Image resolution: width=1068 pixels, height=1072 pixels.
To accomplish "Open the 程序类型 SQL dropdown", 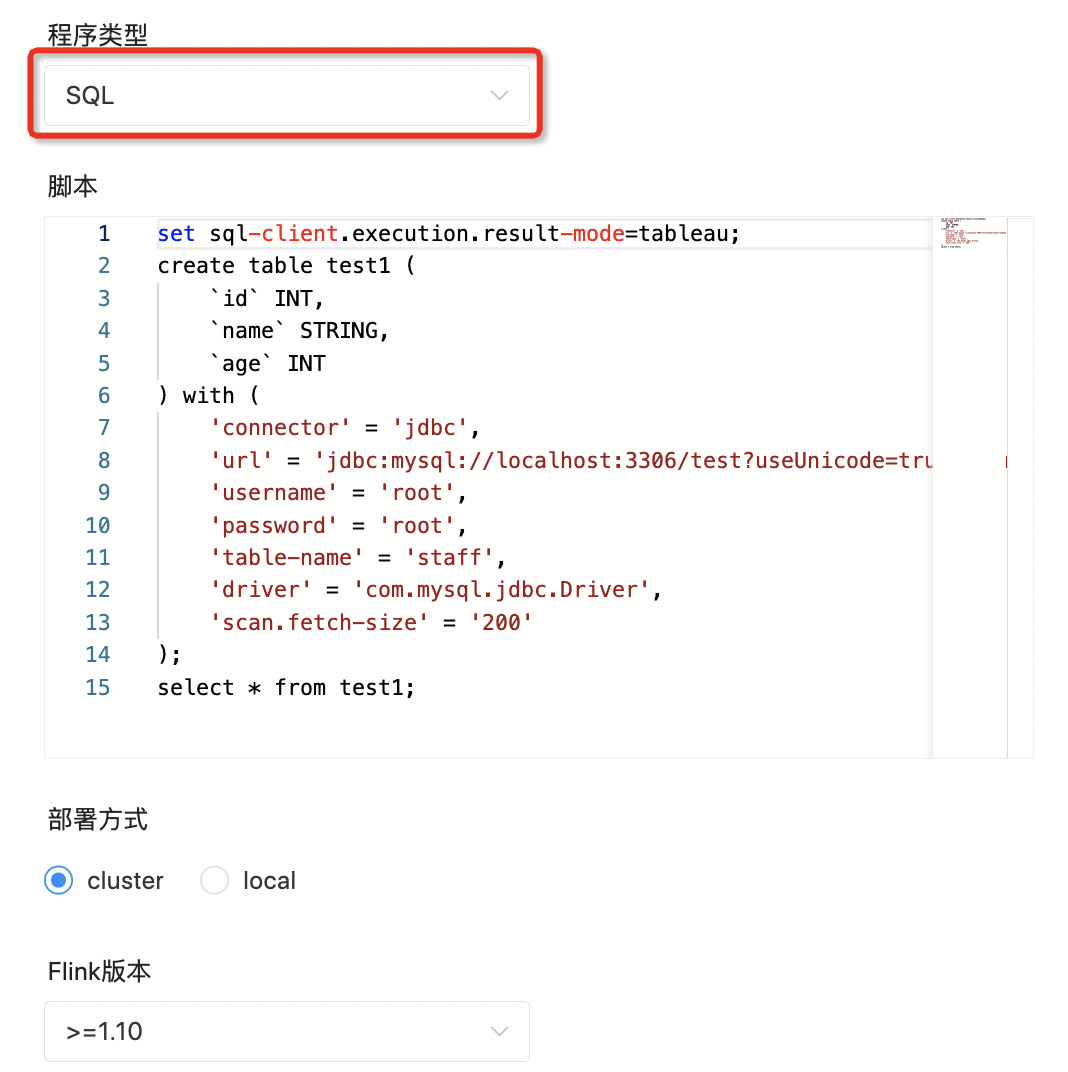I will coord(287,95).
